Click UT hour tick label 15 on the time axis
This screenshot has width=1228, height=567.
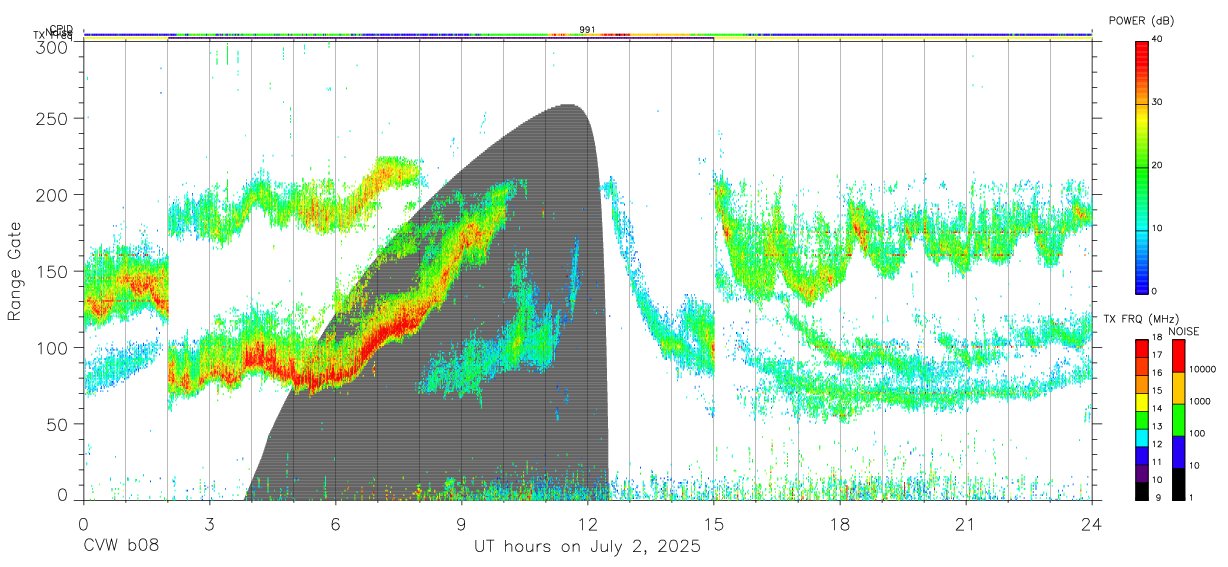tap(713, 524)
